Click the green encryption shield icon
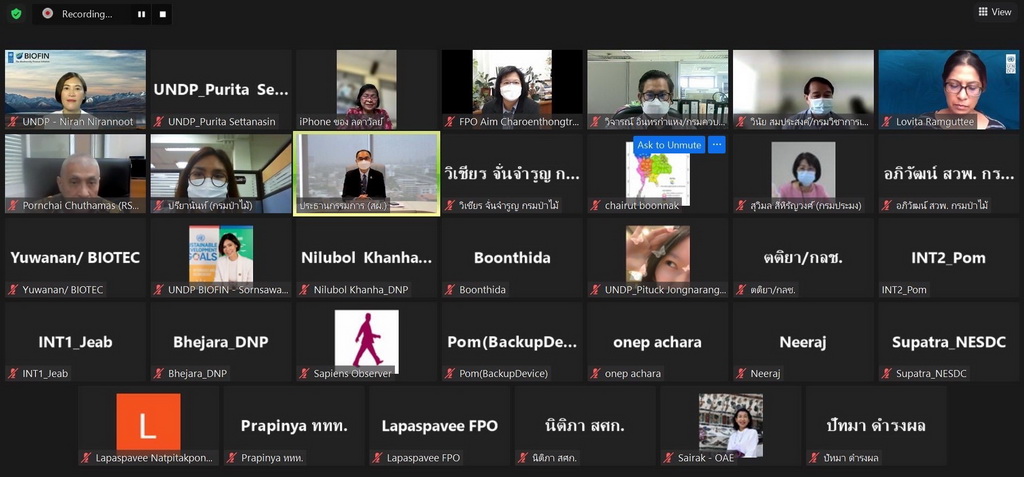1024x477 pixels. (15, 14)
